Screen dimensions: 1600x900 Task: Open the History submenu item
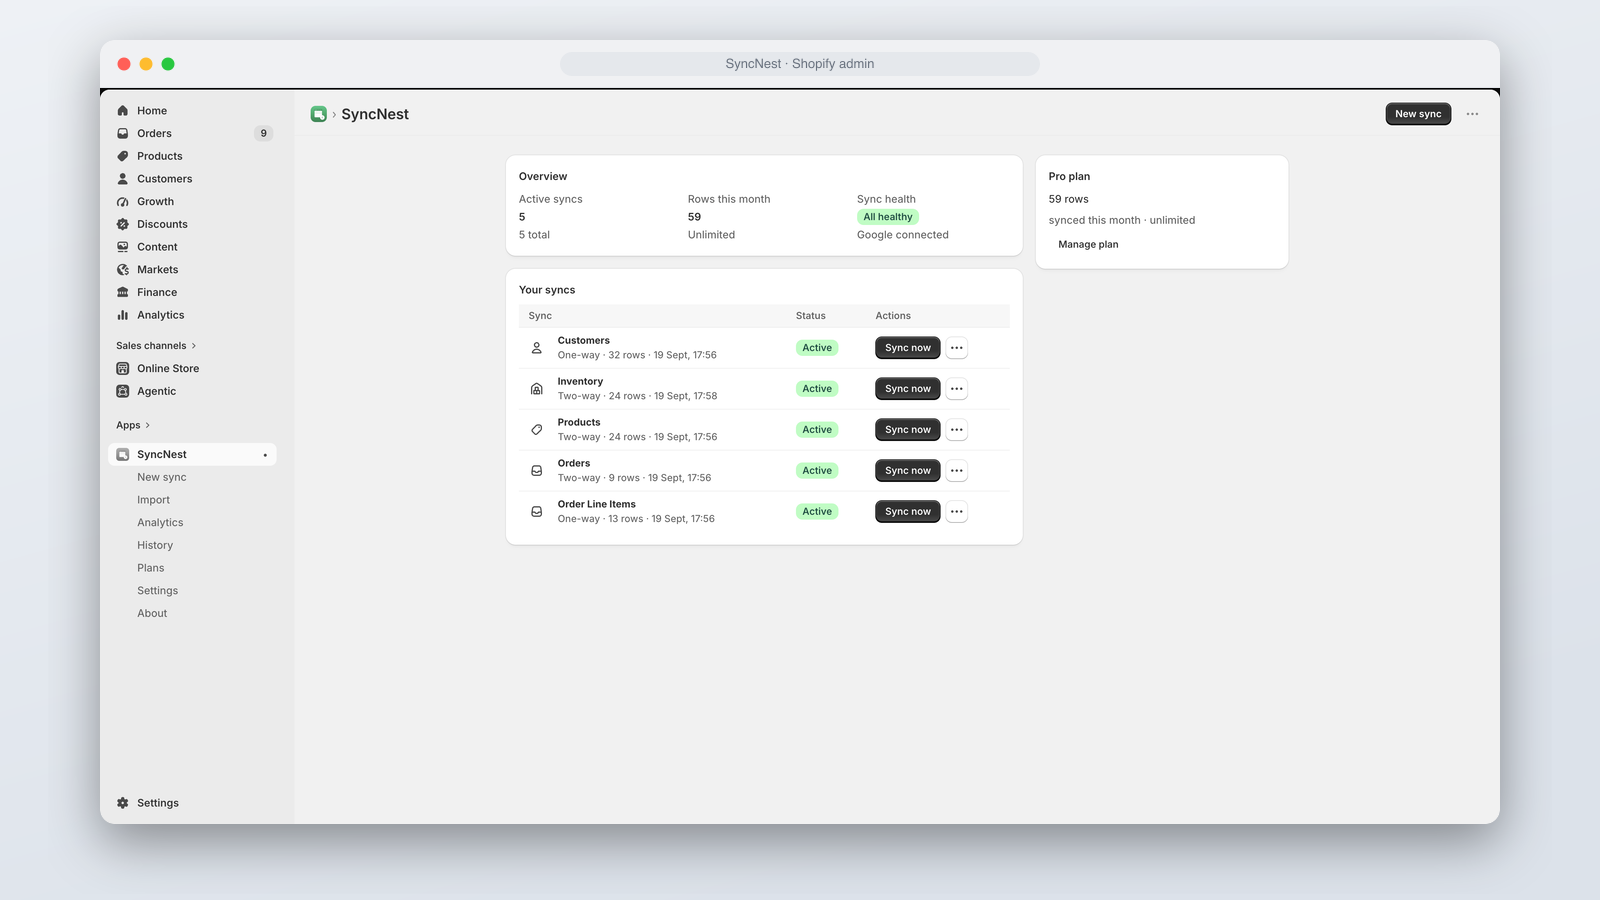(x=155, y=545)
